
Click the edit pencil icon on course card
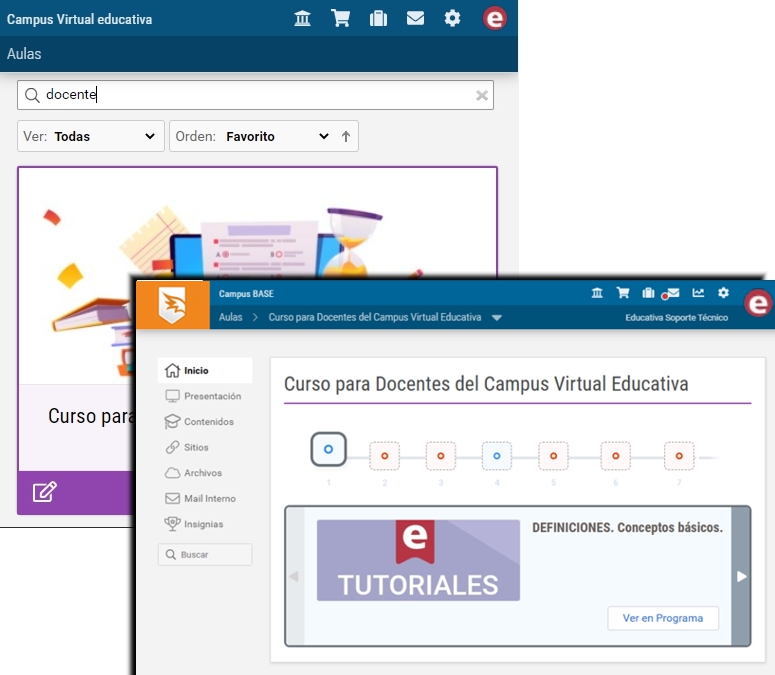[44, 492]
